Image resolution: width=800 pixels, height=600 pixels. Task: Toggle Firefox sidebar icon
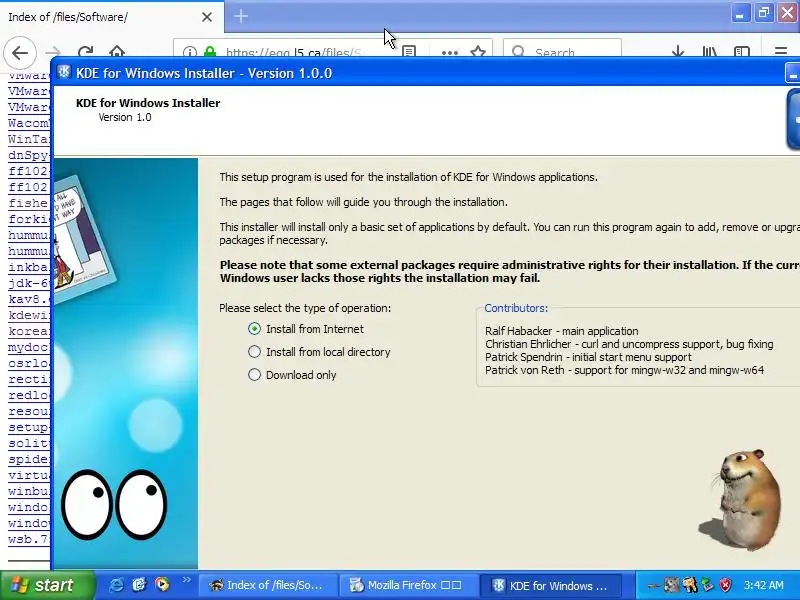point(741,52)
